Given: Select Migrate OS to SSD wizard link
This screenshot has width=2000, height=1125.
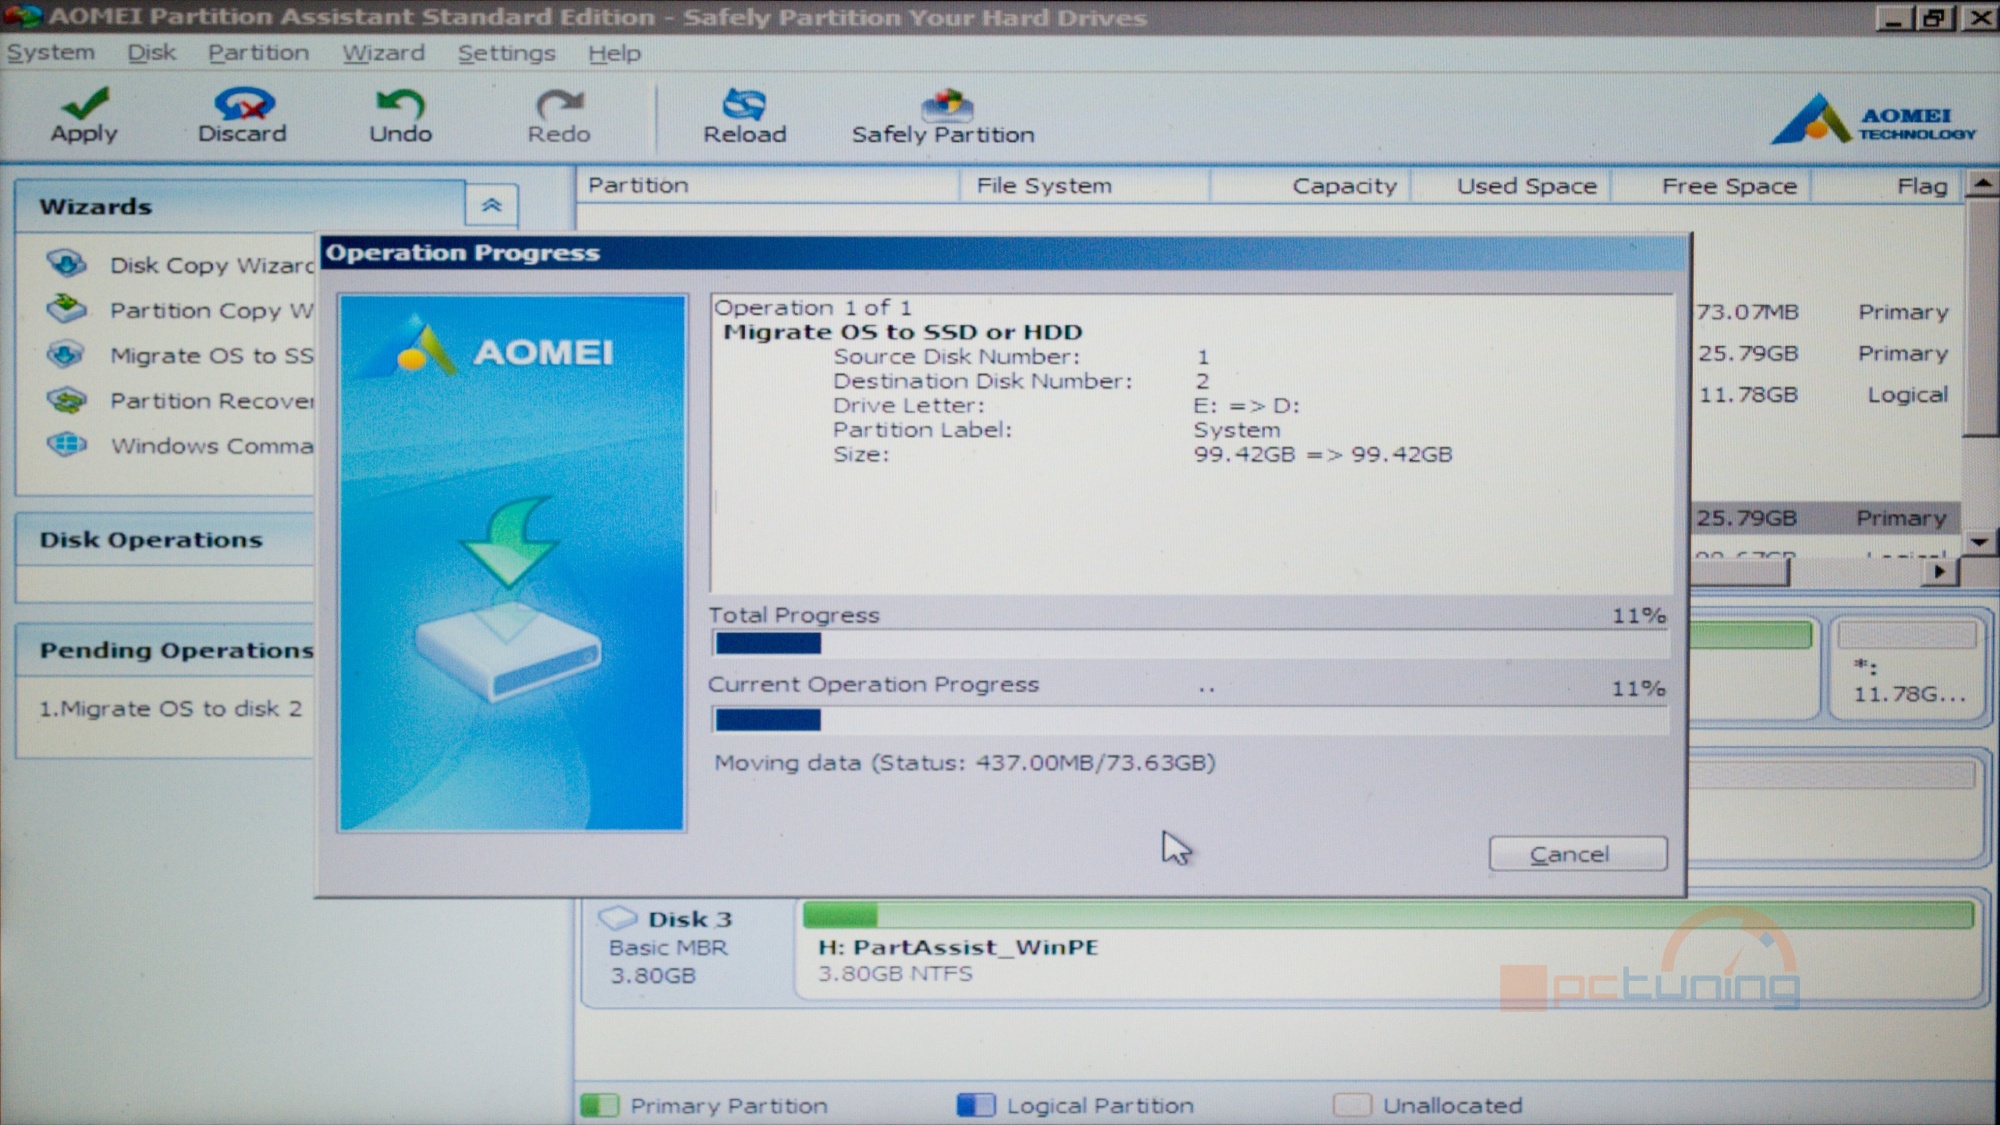Looking at the screenshot, I should point(211,355).
